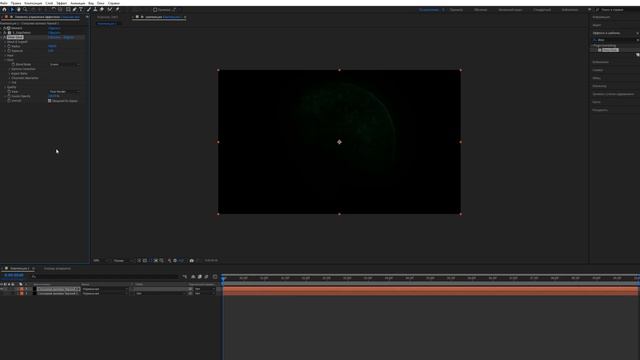The height and width of the screenshot is (360, 640).
Task: Click the effects search field in right panel
Action: (x=616, y=40)
